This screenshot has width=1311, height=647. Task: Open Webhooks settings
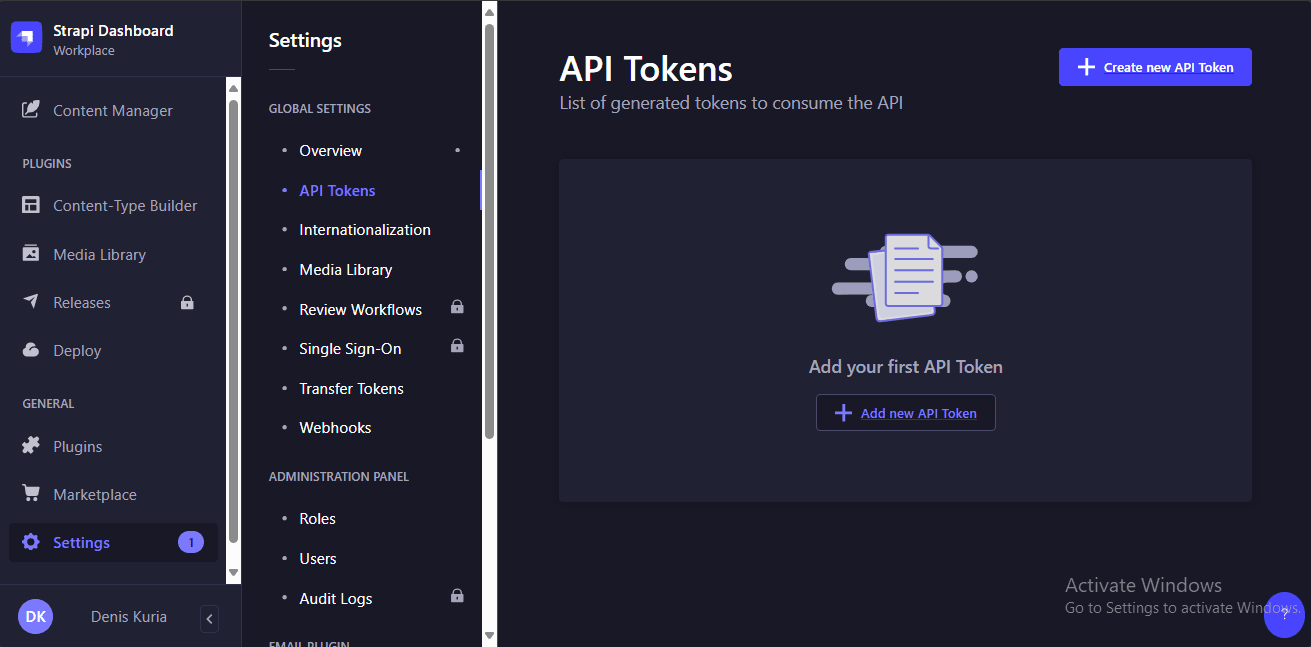[335, 427]
